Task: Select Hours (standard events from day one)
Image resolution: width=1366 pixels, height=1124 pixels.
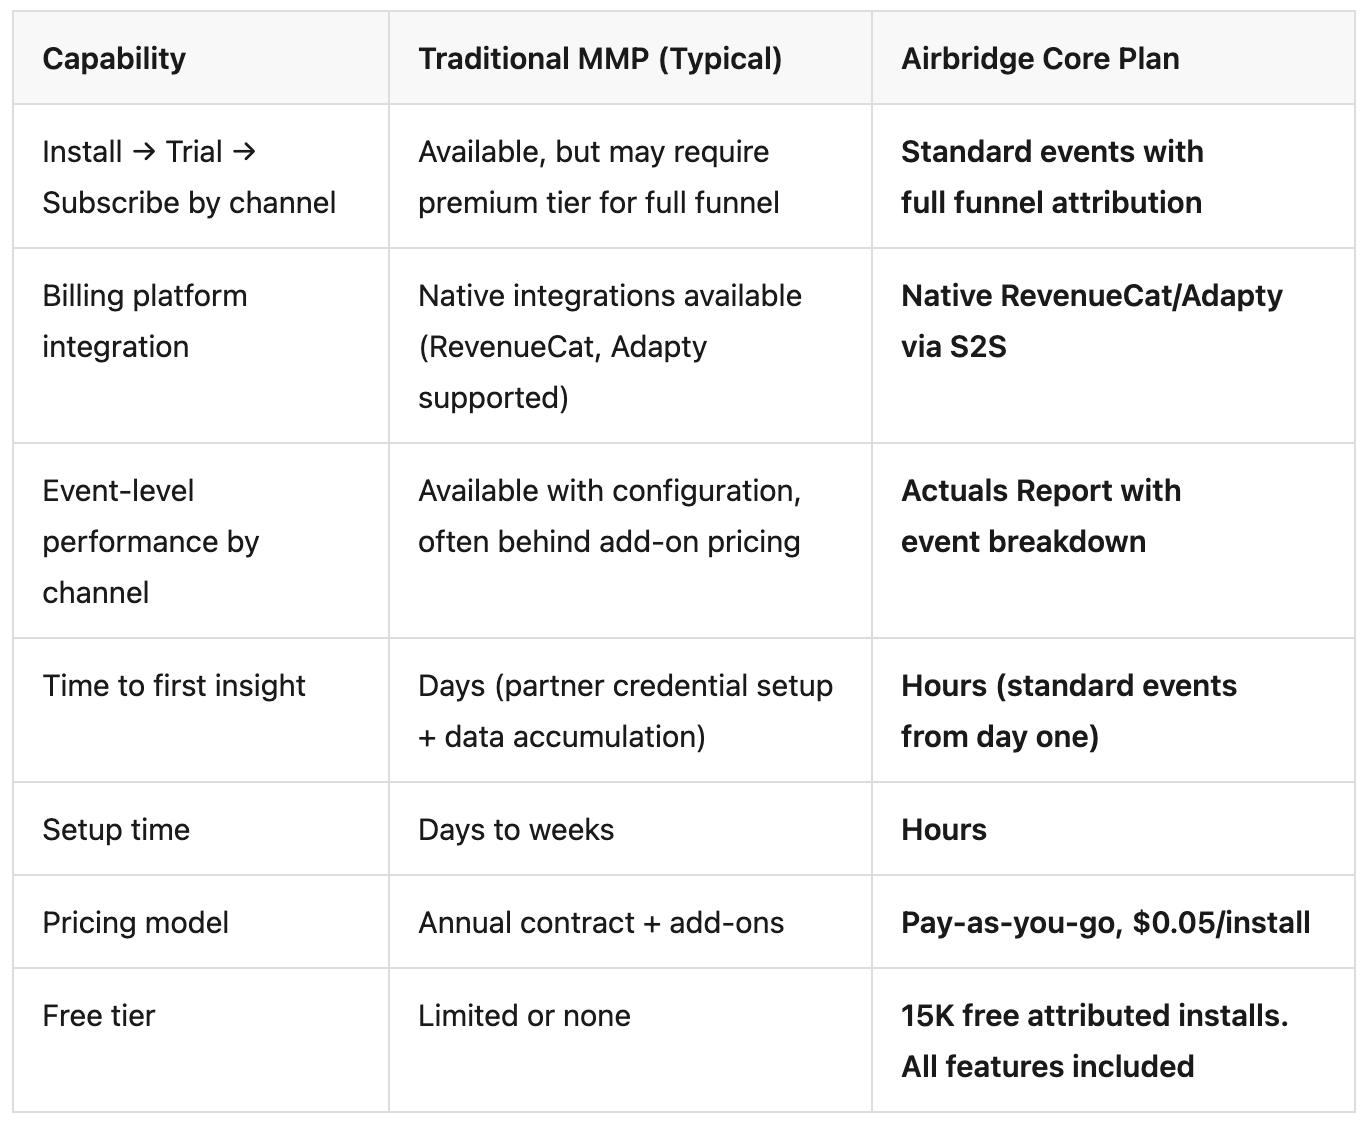Action: (x=1069, y=711)
